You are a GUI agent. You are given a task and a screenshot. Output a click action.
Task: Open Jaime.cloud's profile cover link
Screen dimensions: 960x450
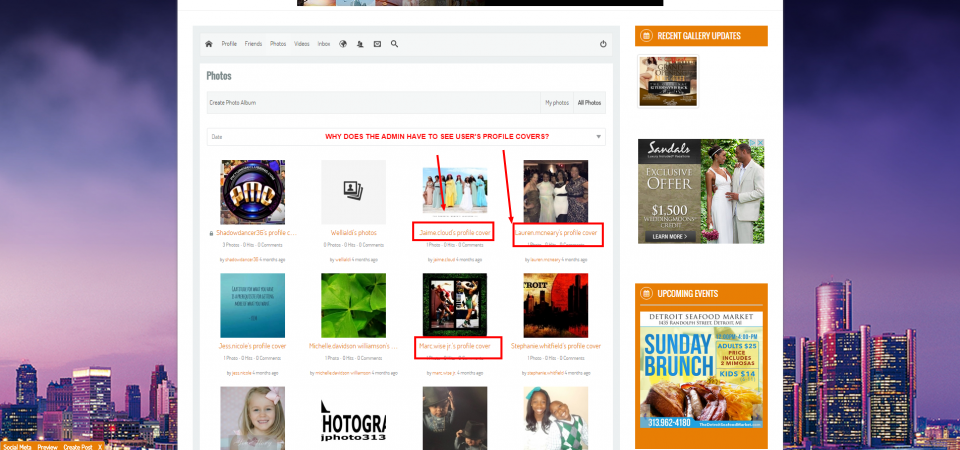tap(454, 233)
